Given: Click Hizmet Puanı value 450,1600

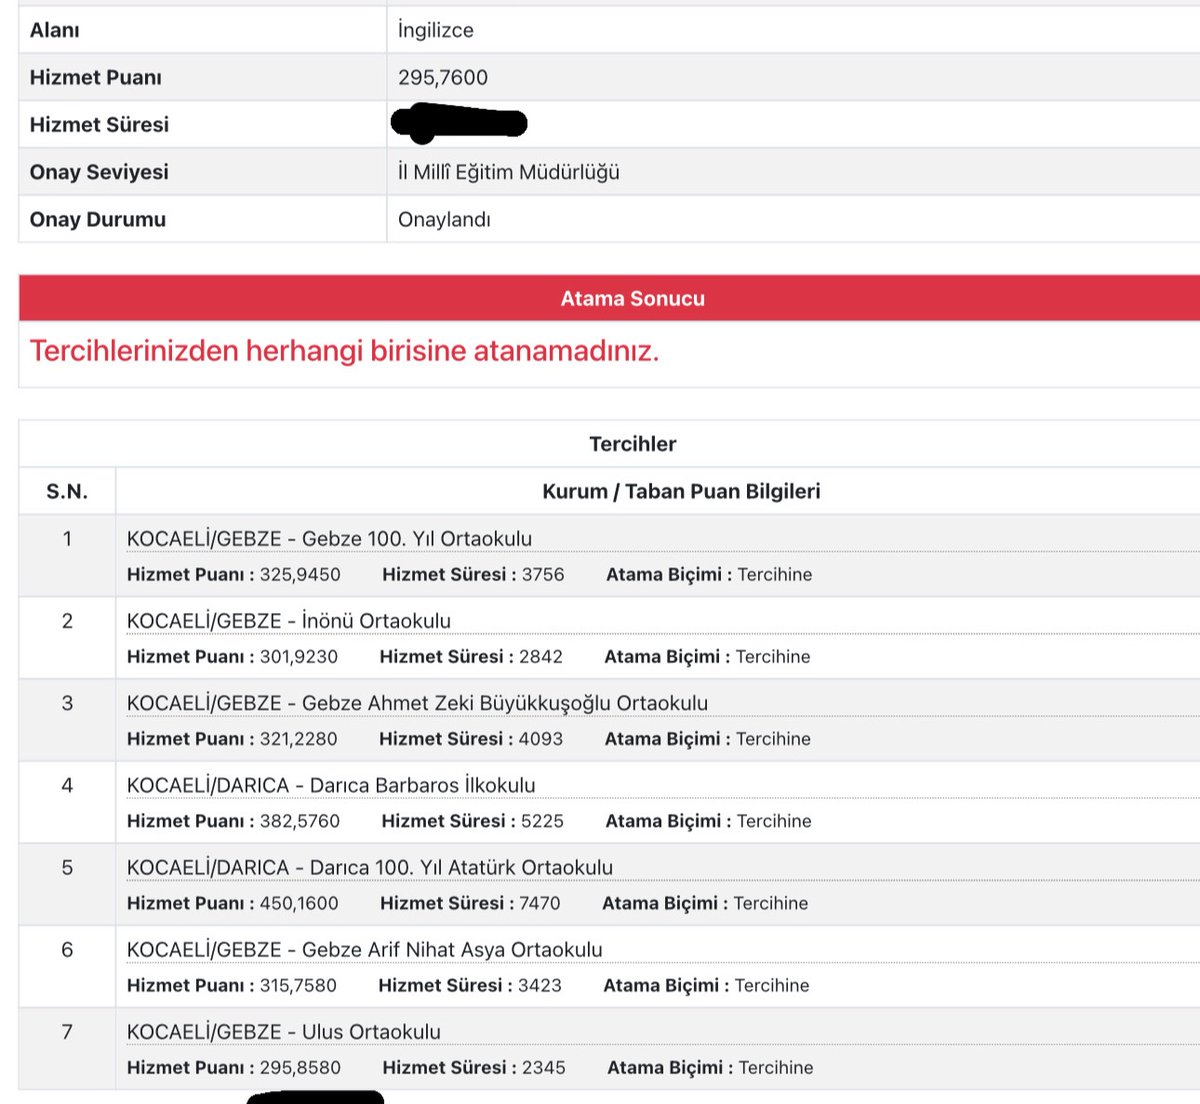Looking at the screenshot, I should [299, 903].
